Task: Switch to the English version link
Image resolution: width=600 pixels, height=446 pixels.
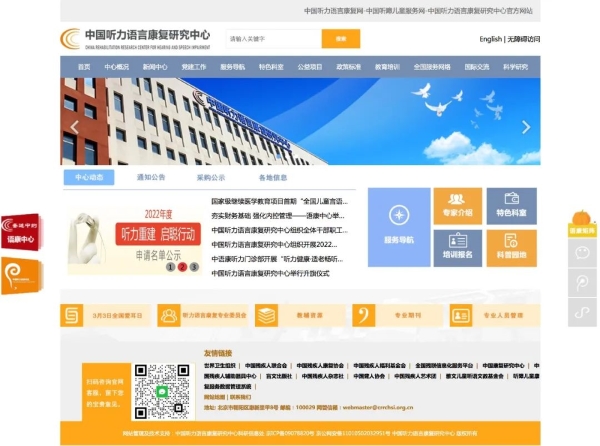Action: pos(490,39)
